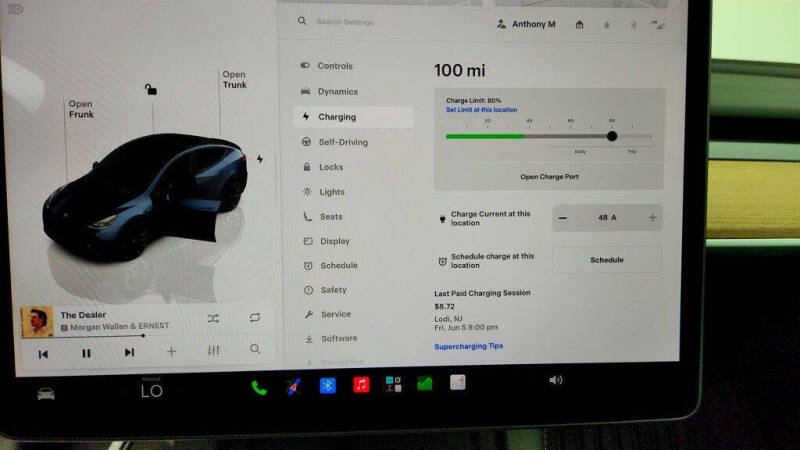This screenshot has height=450, width=800.
Task: Tap the charge port lightning icon by car
Action: pyautogui.click(x=260, y=159)
